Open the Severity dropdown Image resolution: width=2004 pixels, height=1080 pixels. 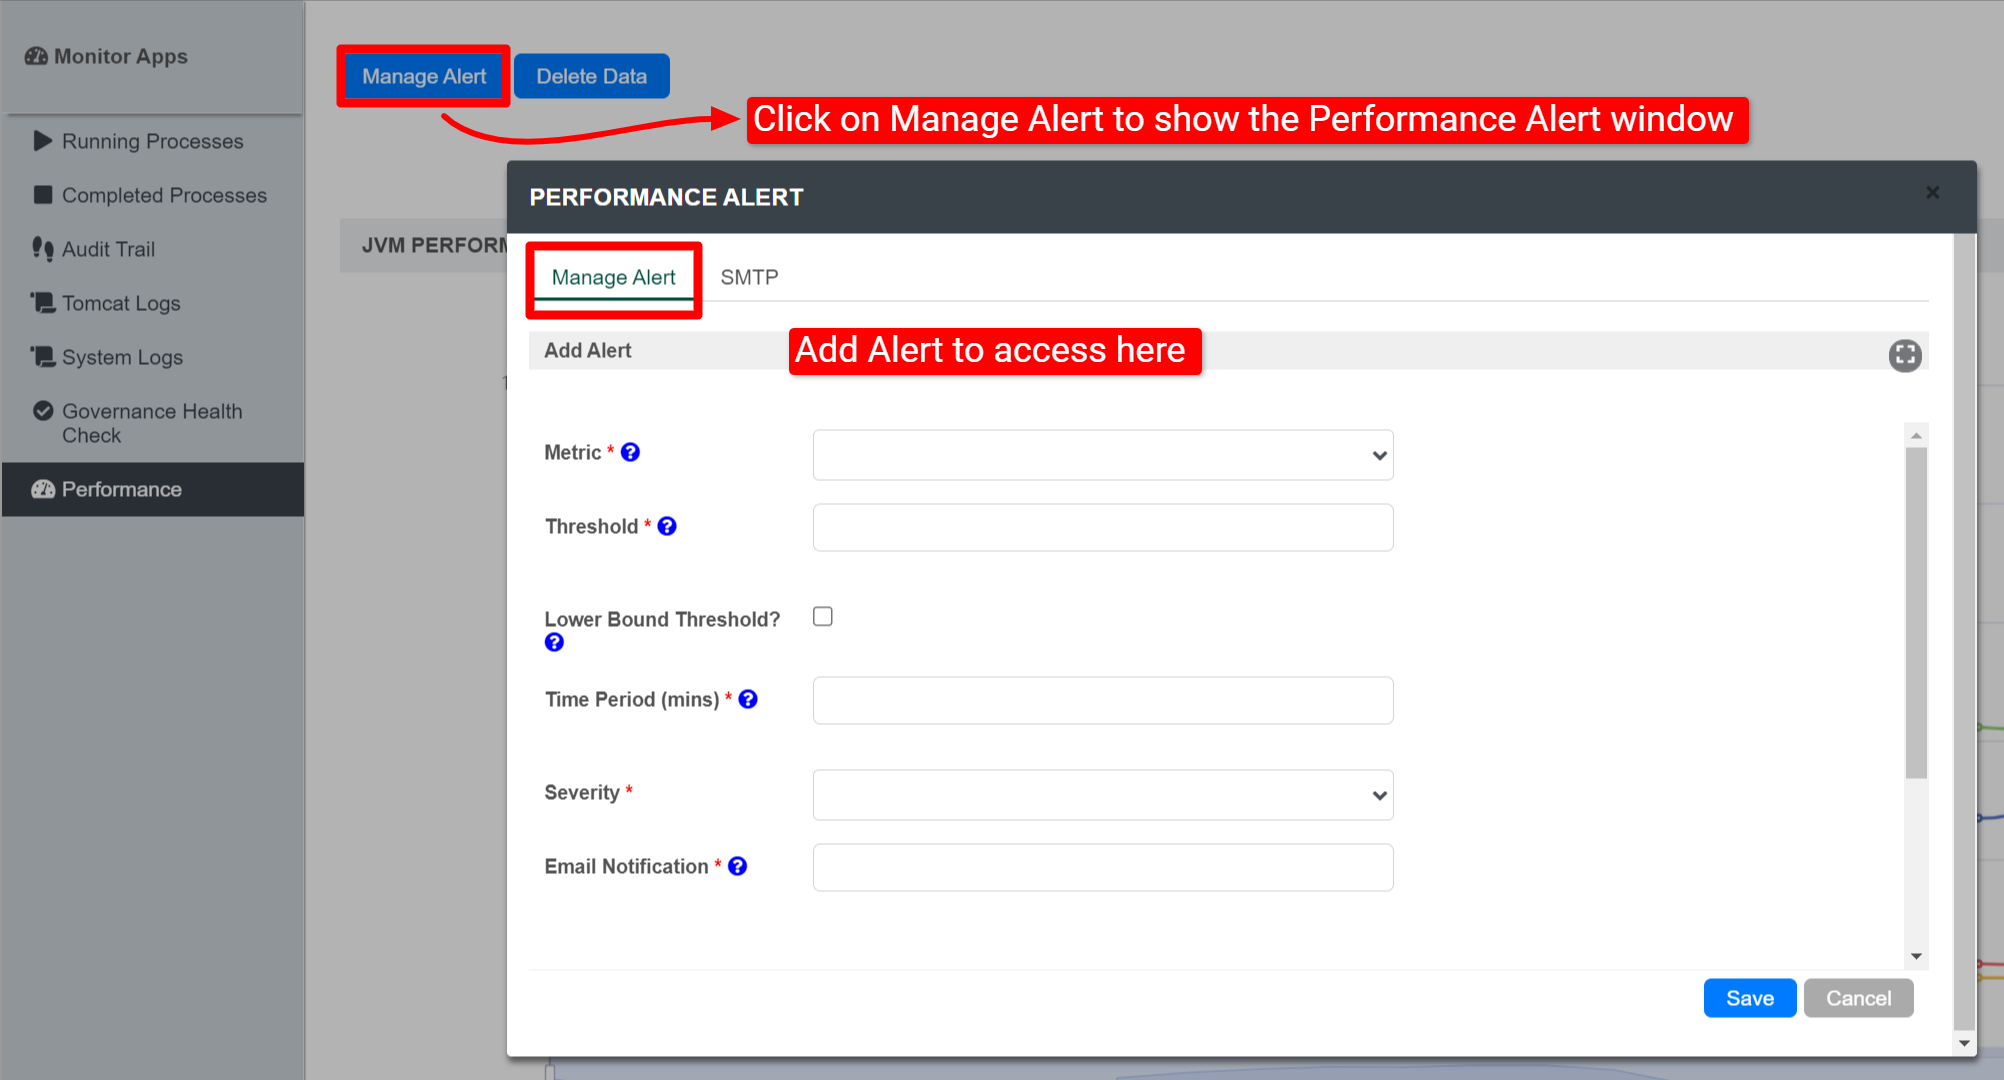coord(1102,795)
